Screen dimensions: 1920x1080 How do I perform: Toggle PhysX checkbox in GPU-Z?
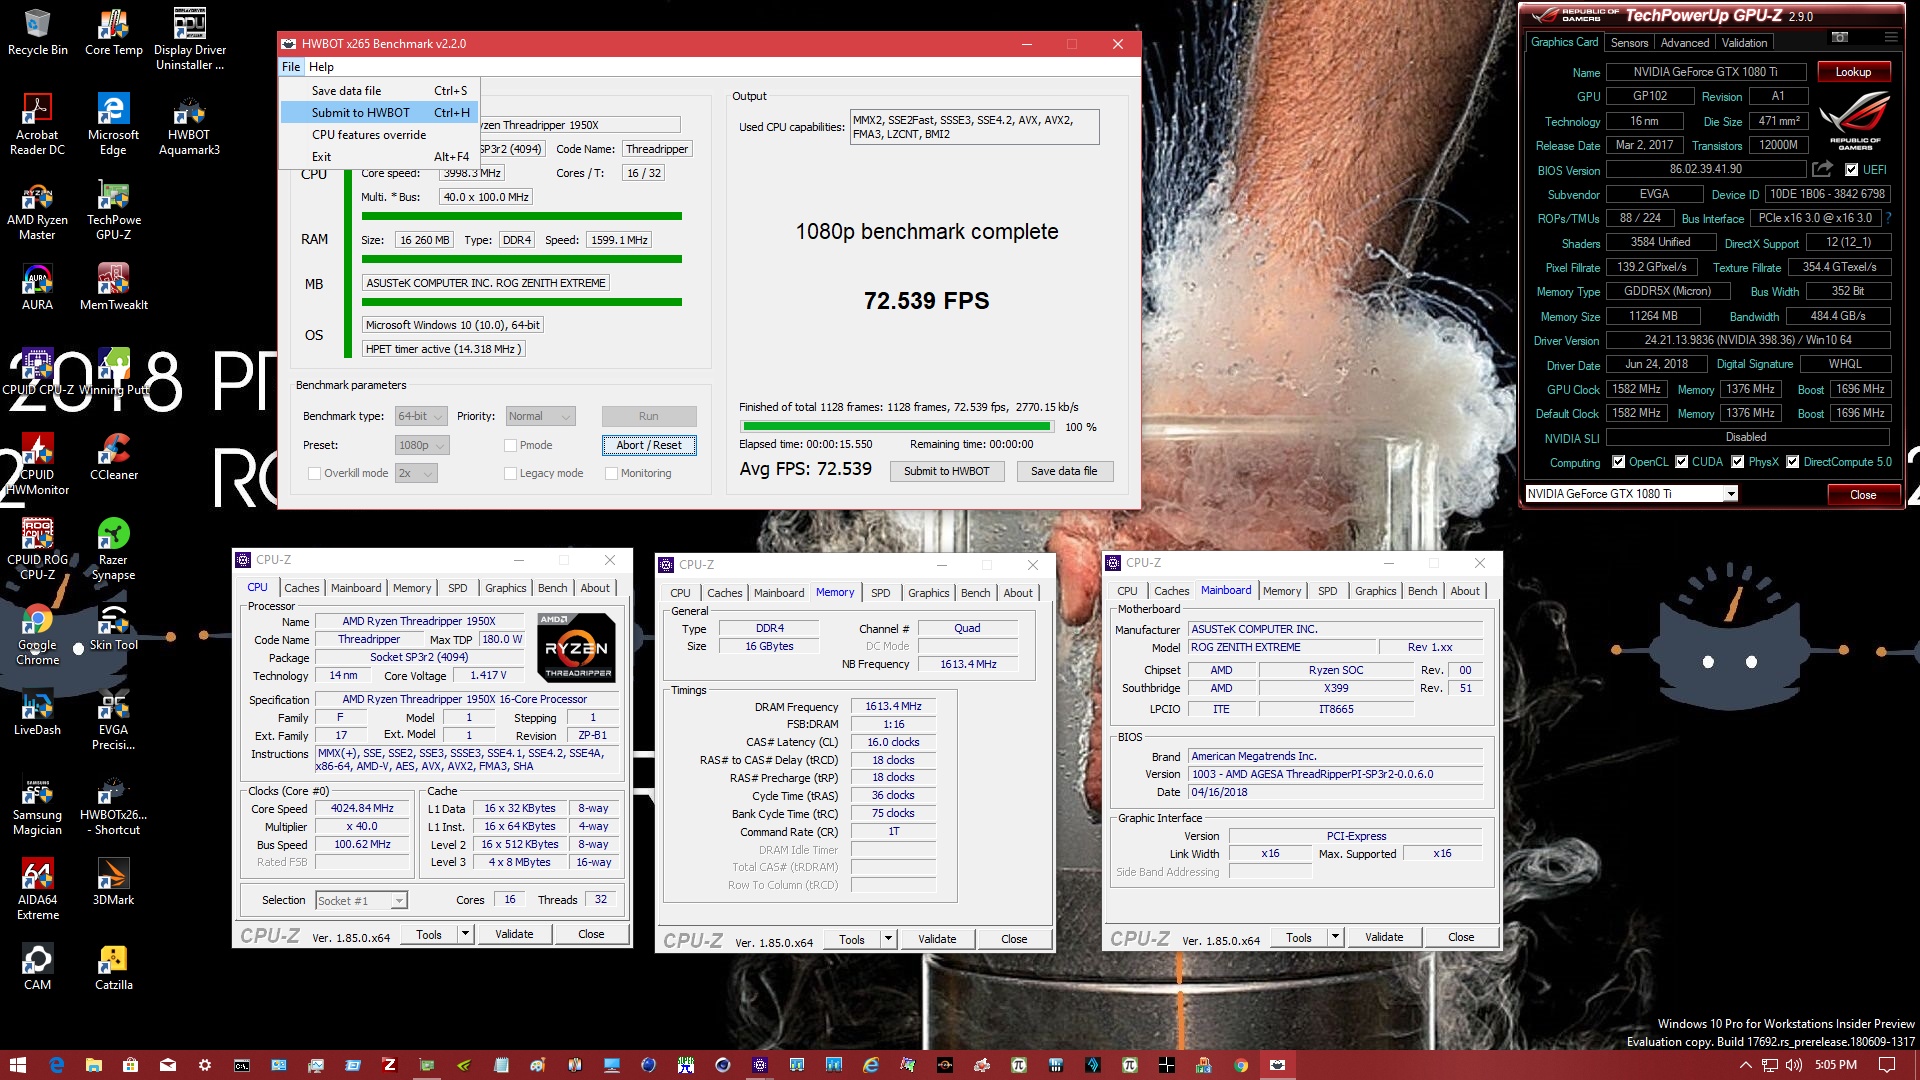pos(1738,462)
